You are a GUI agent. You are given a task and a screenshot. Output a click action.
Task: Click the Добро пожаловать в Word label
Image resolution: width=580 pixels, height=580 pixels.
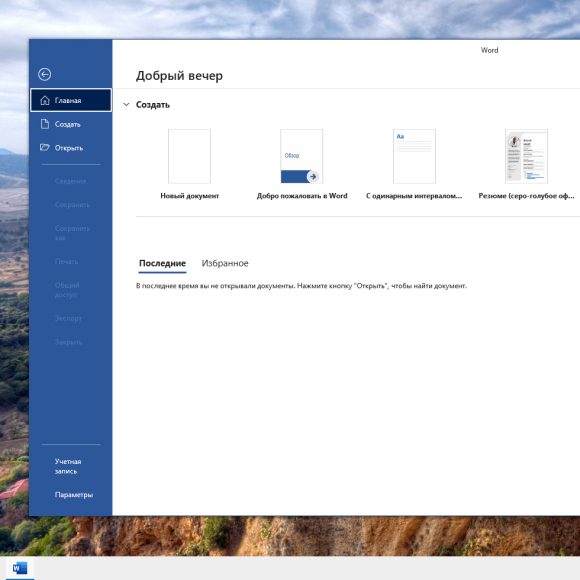click(x=302, y=196)
